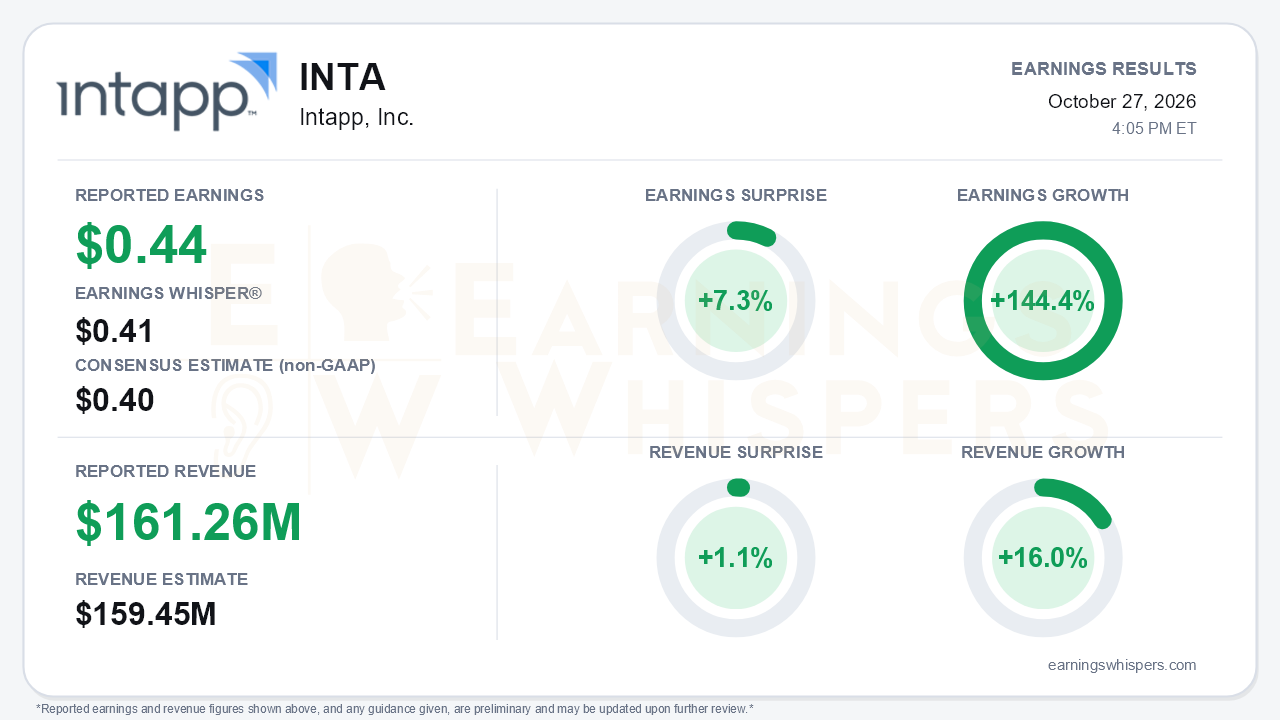Click the CONSENSUS ESTIMATE (non-GAAP) label
Image resolution: width=1280 pixels, height=720 pixels.
225,365
